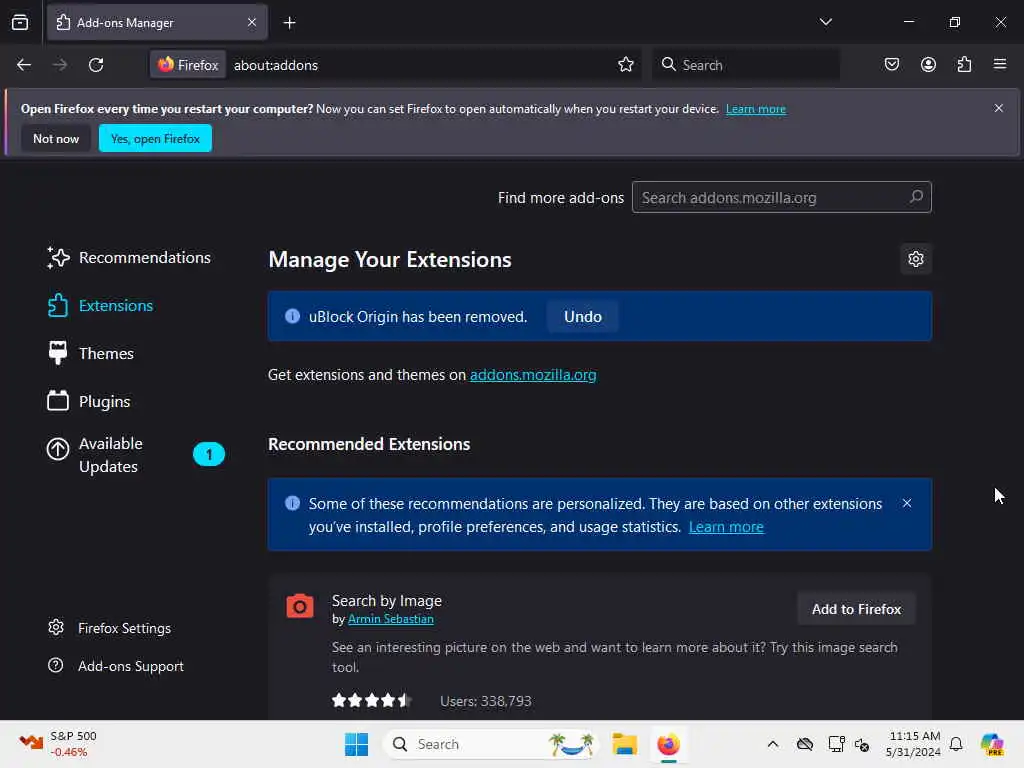The height and width of the screenshot is (768, 1024).
Task: Click the Manage Your Extensions heading
Action: coord(390,259)
